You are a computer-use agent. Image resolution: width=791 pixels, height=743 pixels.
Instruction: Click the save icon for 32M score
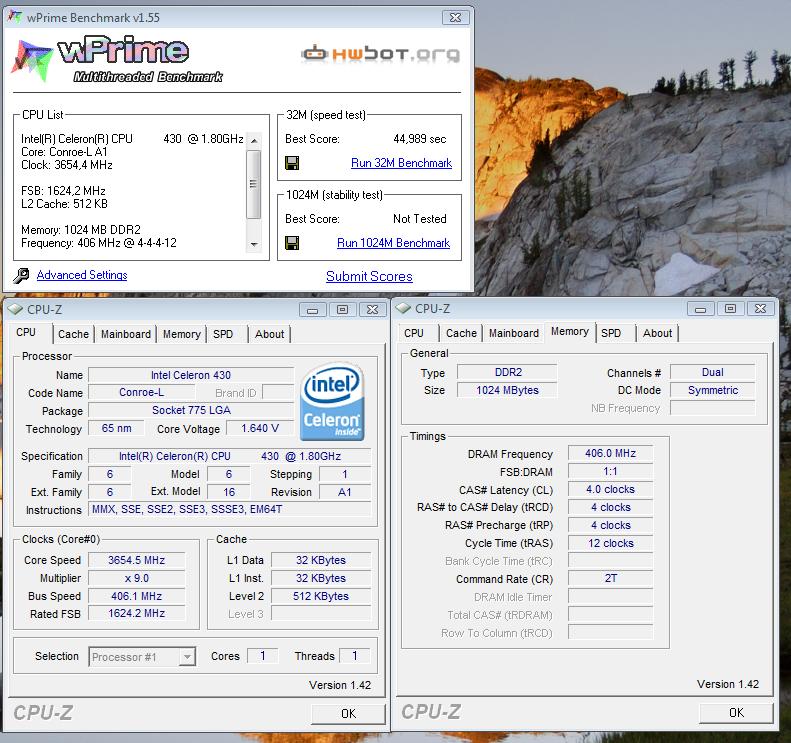(x=292, y=163)
